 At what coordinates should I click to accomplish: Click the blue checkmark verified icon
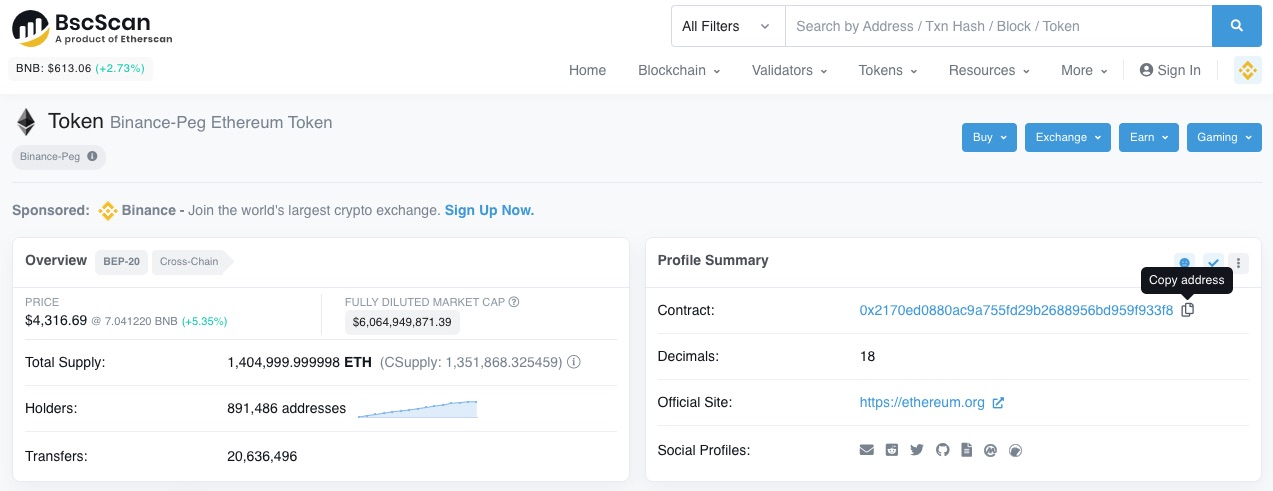(1212, 263)
